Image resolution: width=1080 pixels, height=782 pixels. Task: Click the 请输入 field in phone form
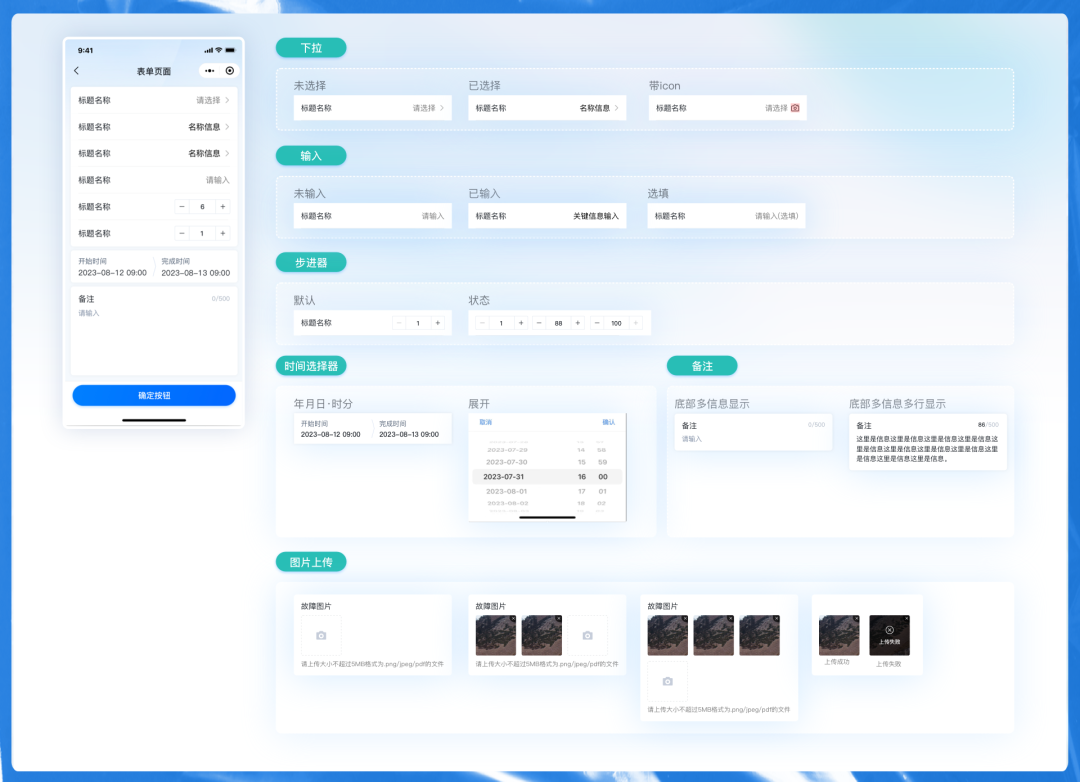coord(154,181)
